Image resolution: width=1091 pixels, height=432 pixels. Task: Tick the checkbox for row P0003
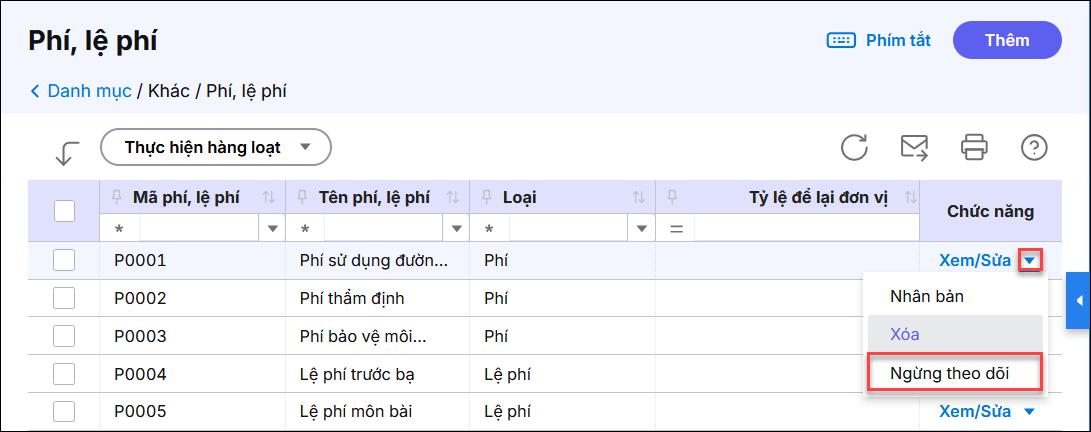pos(64,336)
